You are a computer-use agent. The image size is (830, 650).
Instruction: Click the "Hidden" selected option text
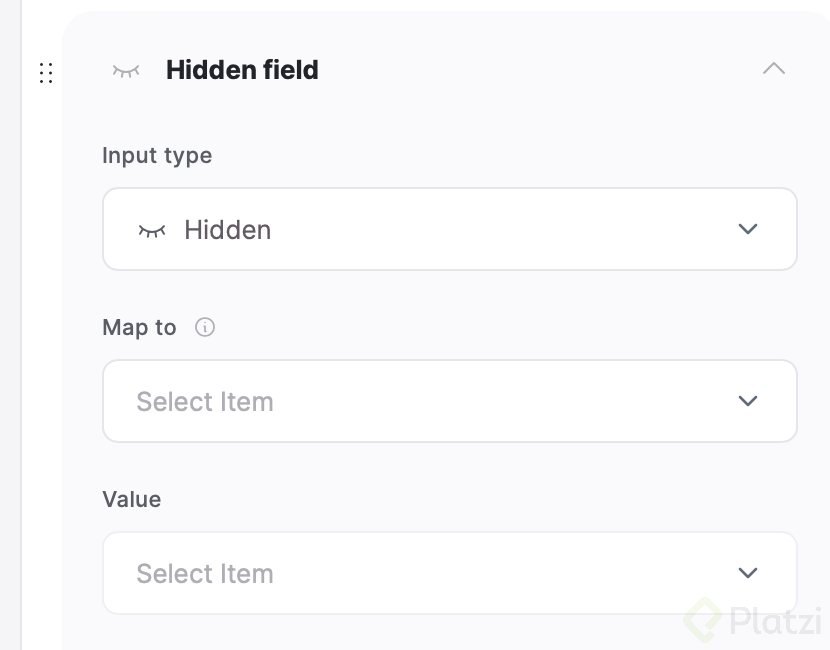click(227, 230)
